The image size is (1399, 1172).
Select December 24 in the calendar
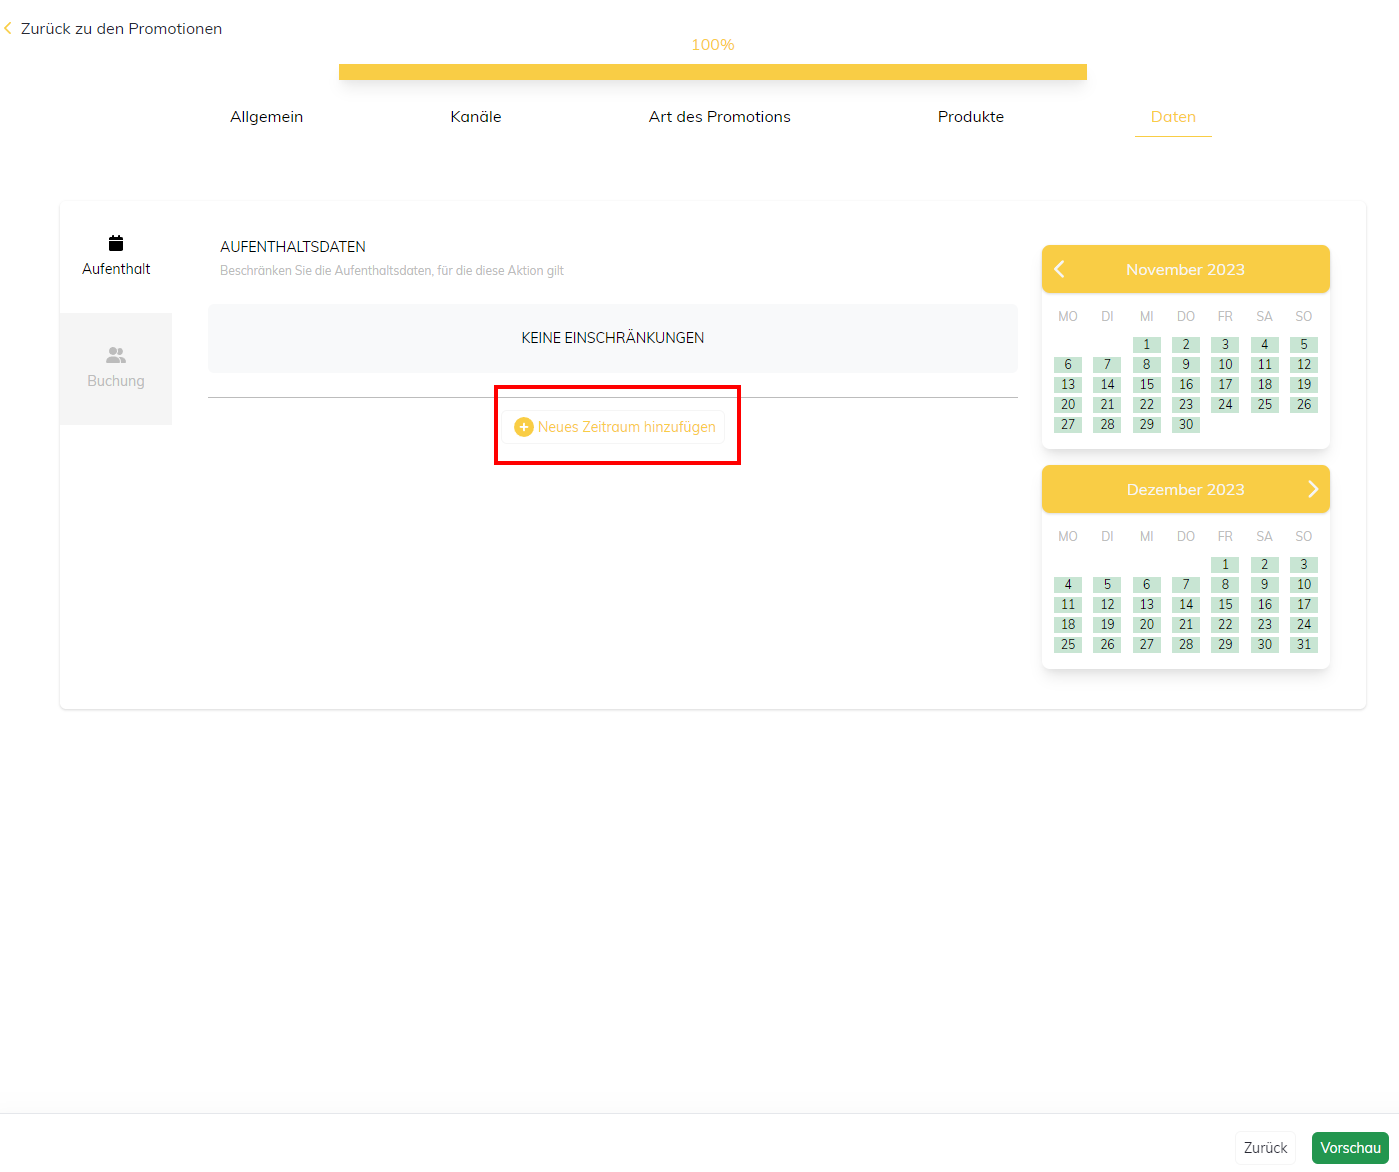(1303, 625)
